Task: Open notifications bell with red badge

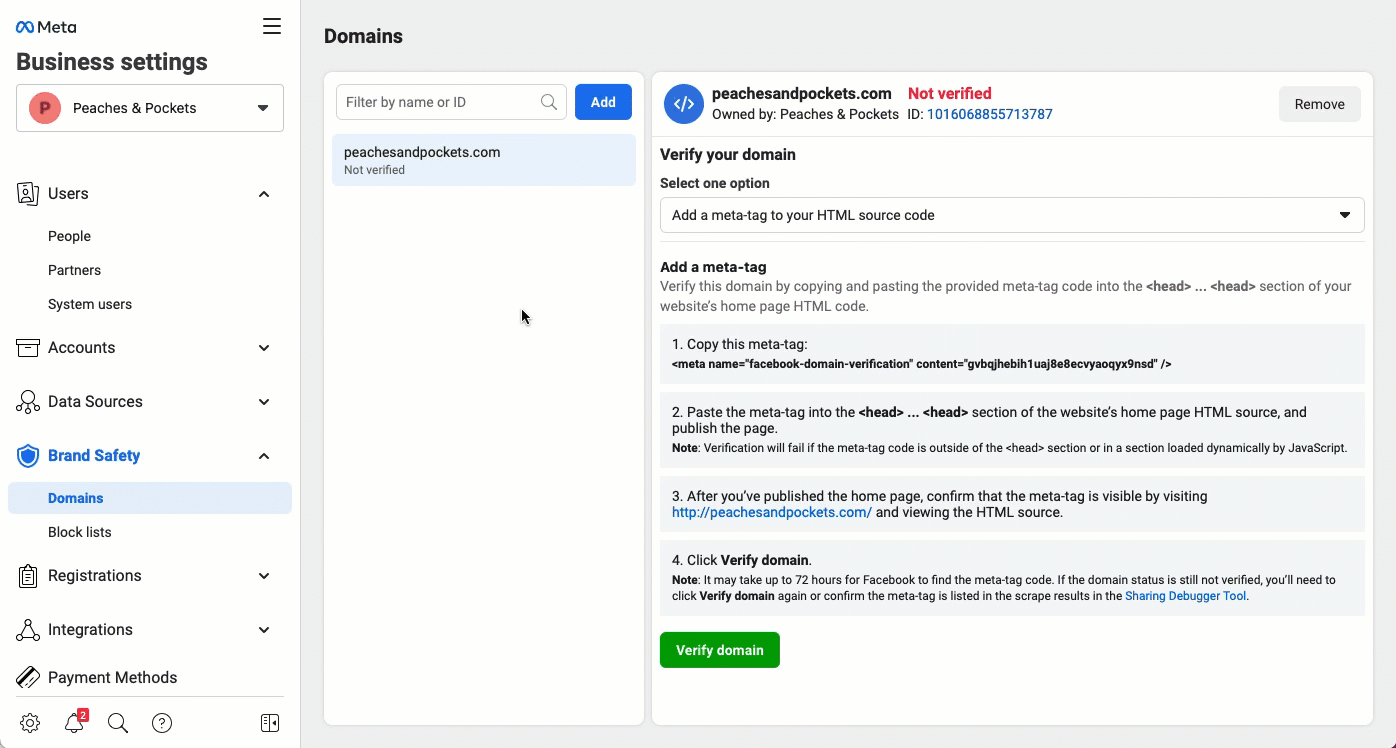Action: [74, 723]
